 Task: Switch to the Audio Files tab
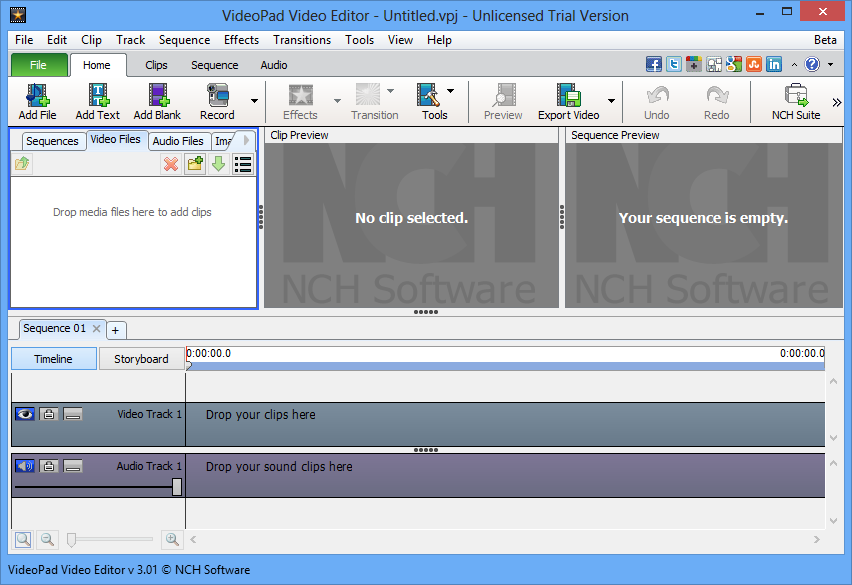pyautogui.click(x=177, y=140)
